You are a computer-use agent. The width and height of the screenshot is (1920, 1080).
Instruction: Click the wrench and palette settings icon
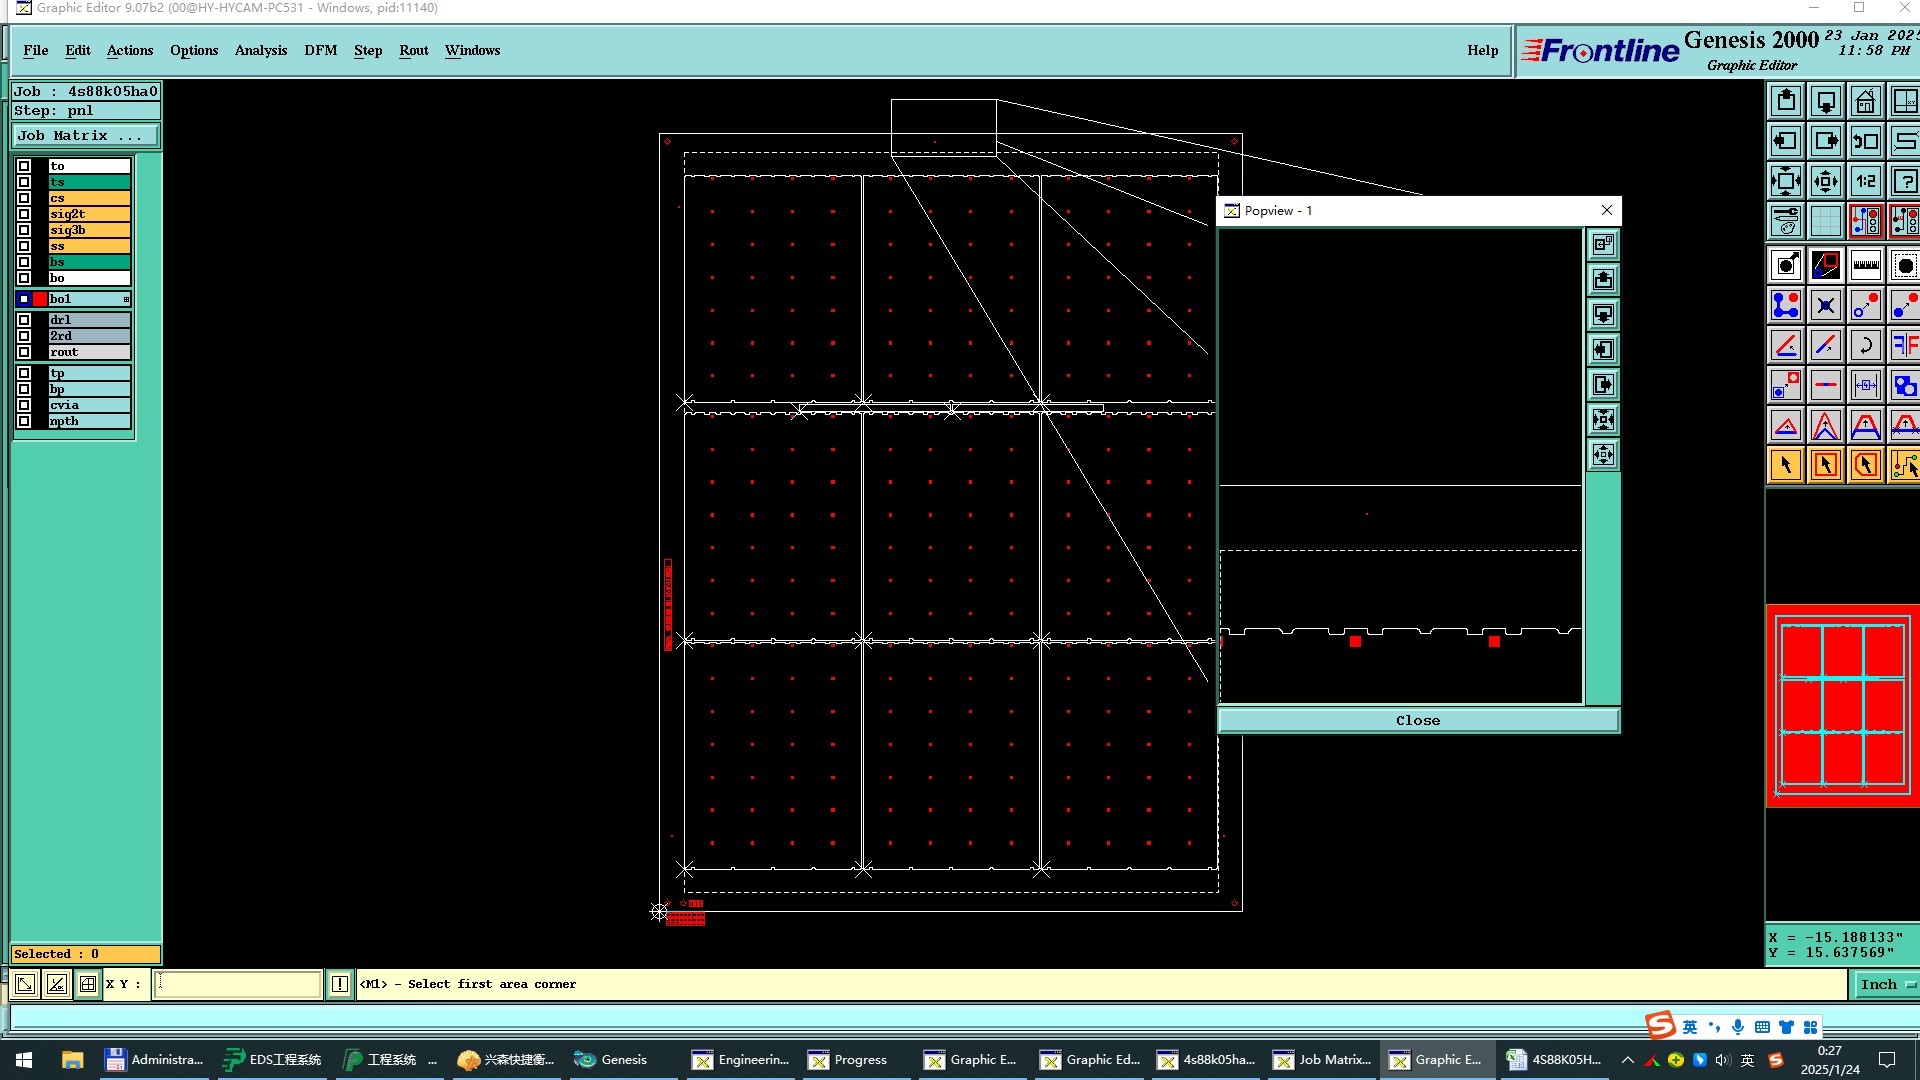(x=1786, y=221)
